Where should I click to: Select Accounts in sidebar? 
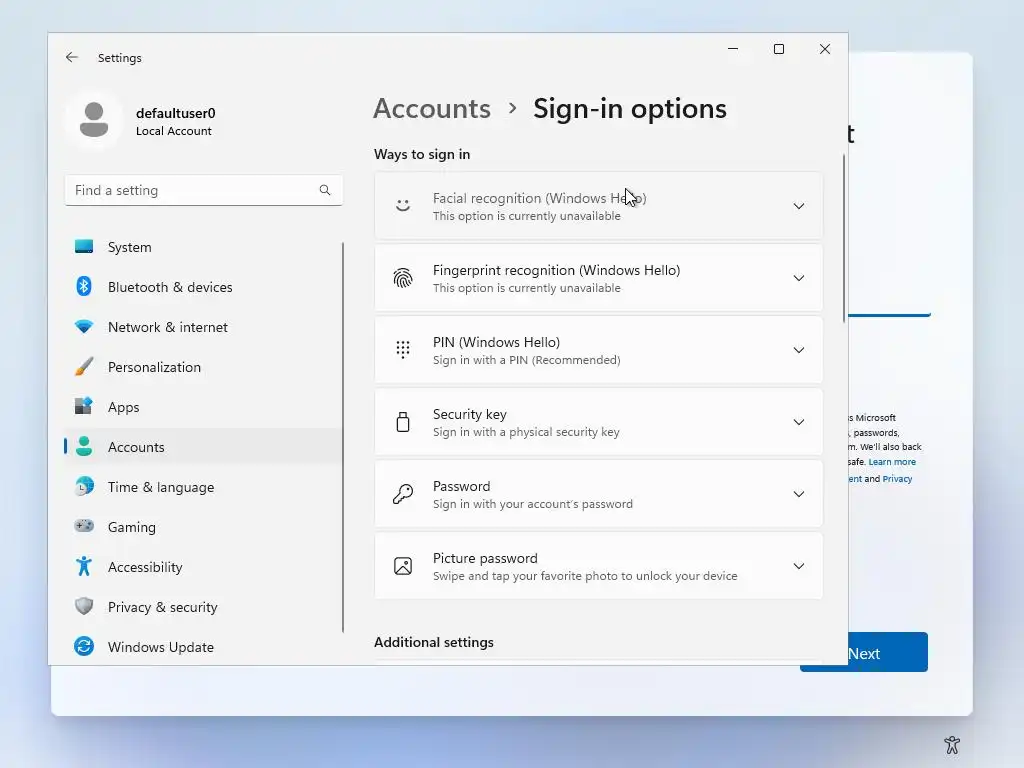coord(203,447)
